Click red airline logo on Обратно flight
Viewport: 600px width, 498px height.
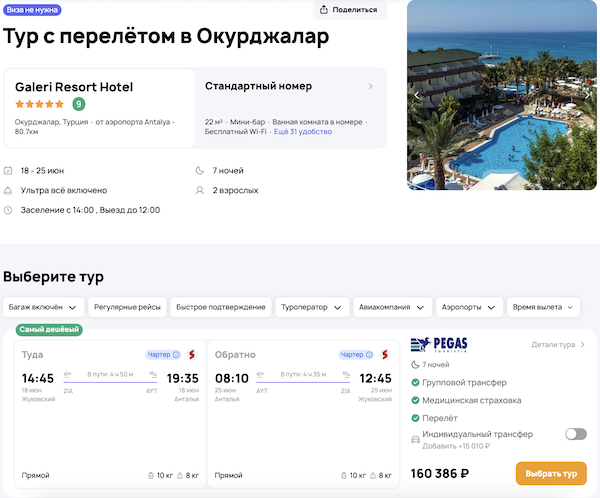tap(381, 354)
